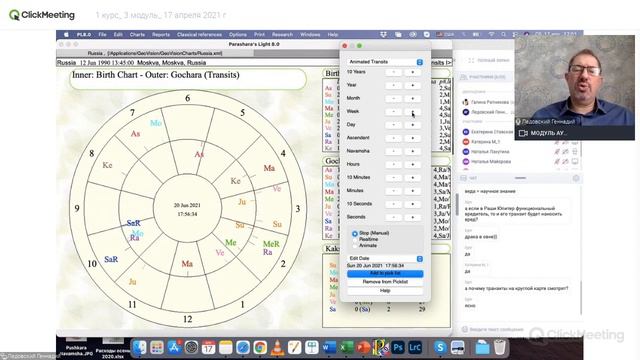Advance Minutes with plus button
Screen dimensions: 640x360
pos(413,191)
